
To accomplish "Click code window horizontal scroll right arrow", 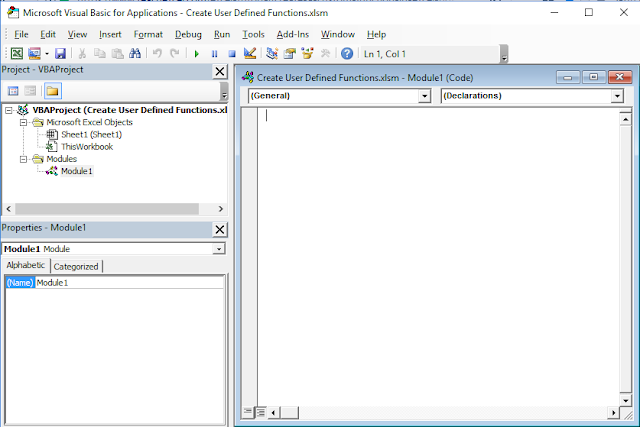I will click(x=613, y=413).
